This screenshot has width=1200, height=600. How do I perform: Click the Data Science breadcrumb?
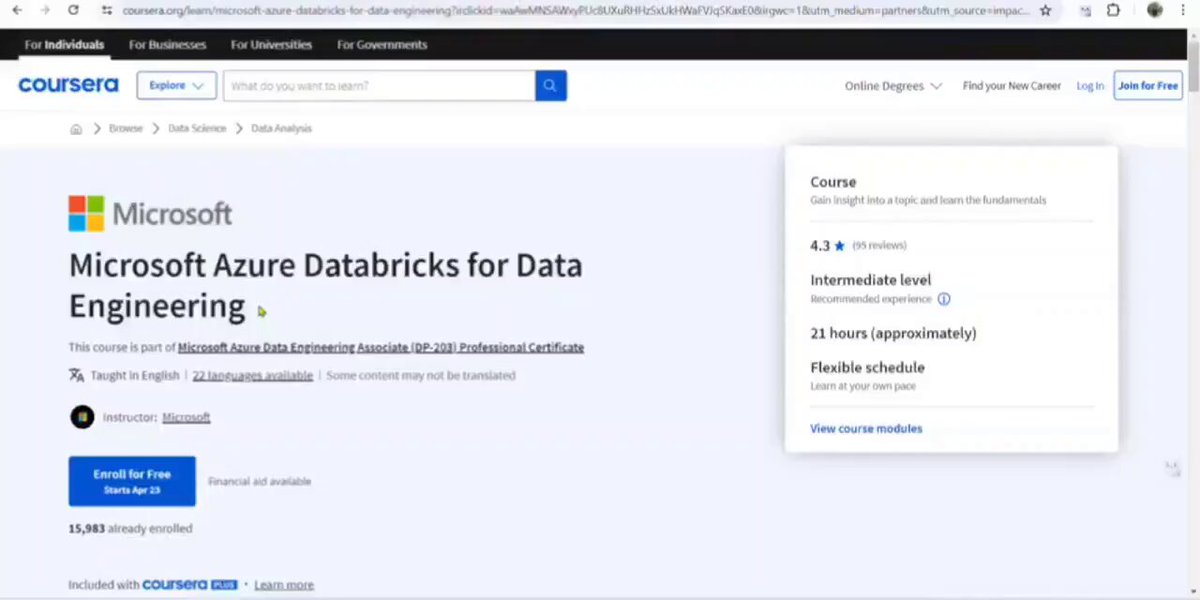(x=197, y=129)
